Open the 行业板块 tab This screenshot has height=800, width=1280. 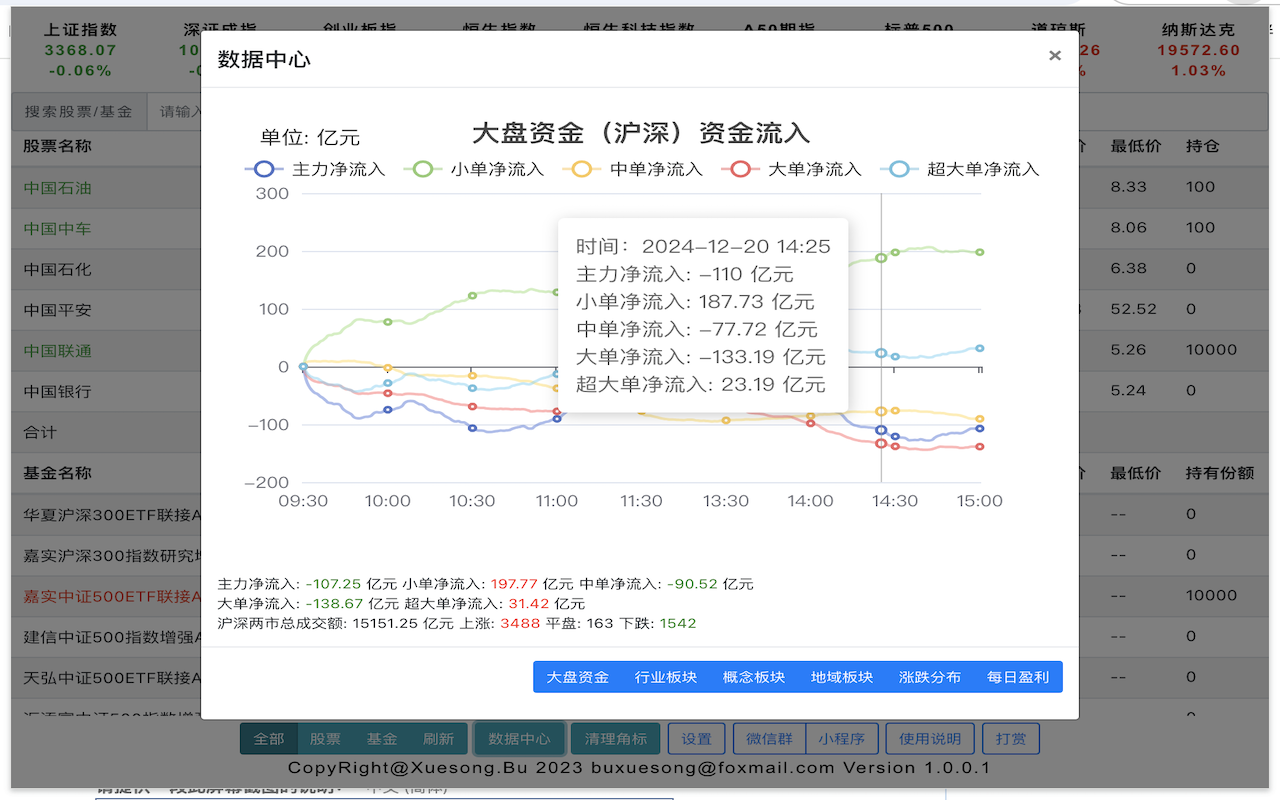666,677
